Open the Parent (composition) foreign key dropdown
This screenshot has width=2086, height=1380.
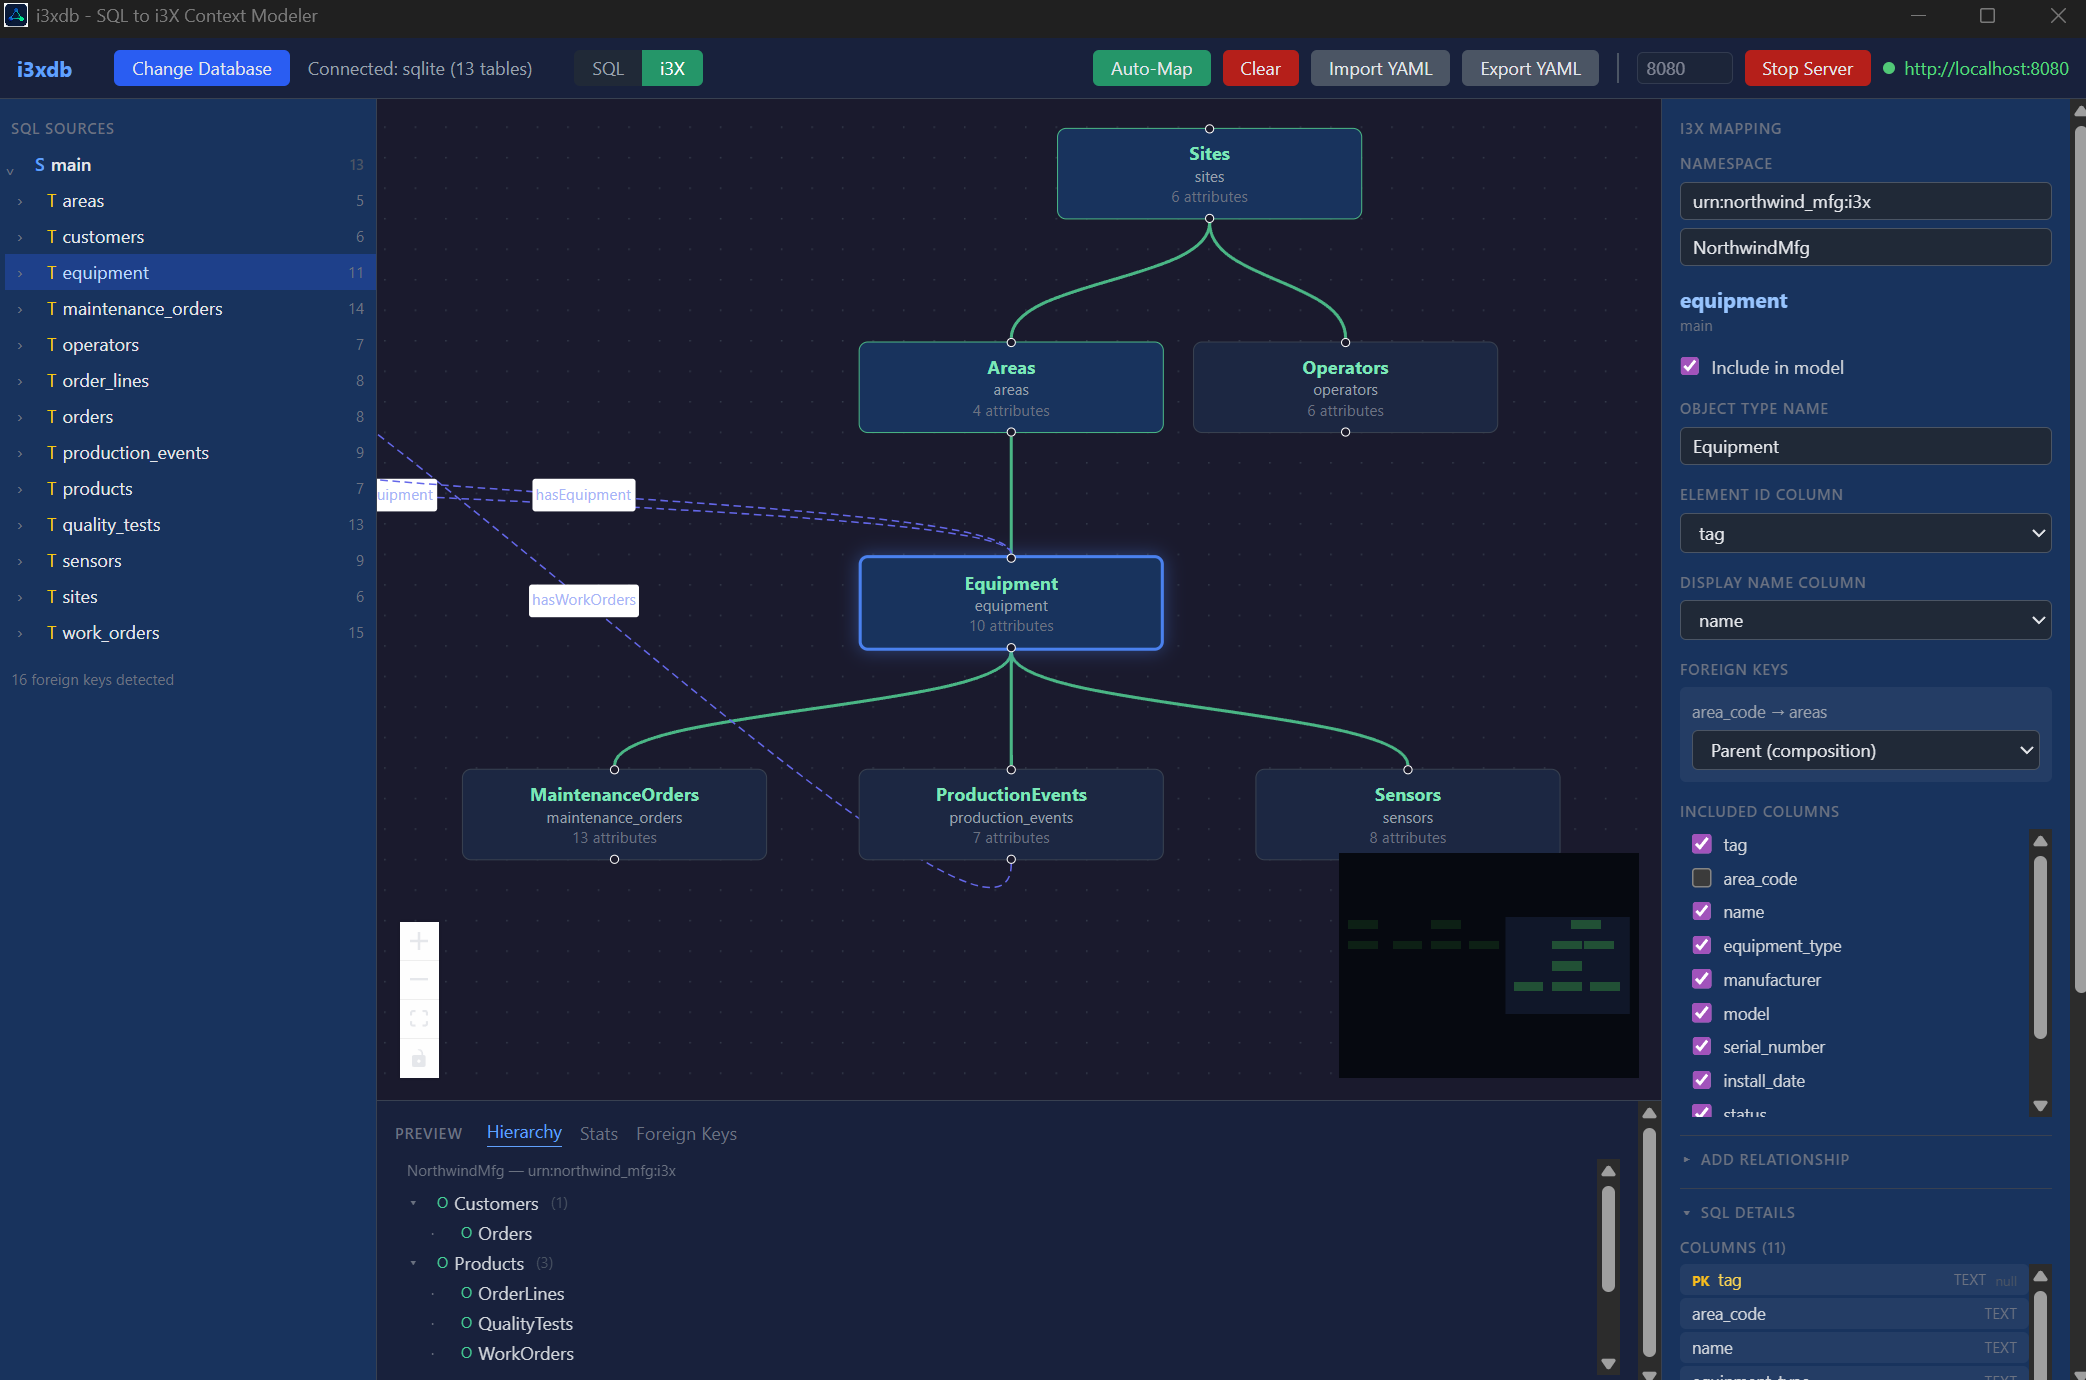tap(1864, 750)
